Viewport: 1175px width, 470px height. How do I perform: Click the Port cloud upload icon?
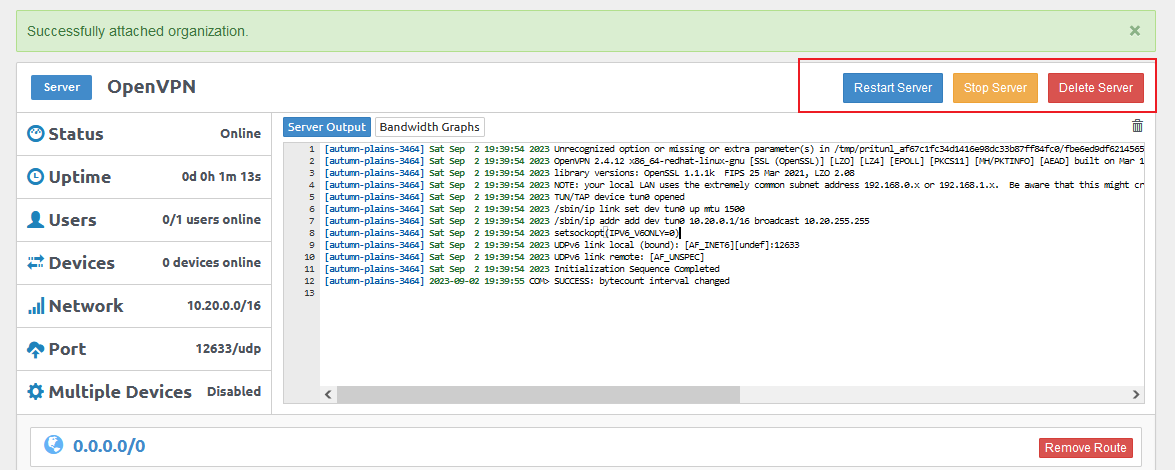tap(35, 349)
